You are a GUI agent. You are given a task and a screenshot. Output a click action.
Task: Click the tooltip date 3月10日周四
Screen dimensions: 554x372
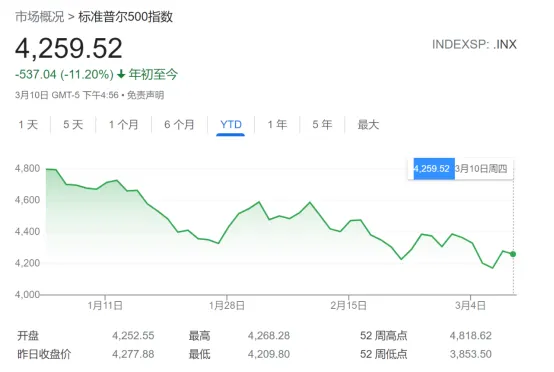pos(481,169)
